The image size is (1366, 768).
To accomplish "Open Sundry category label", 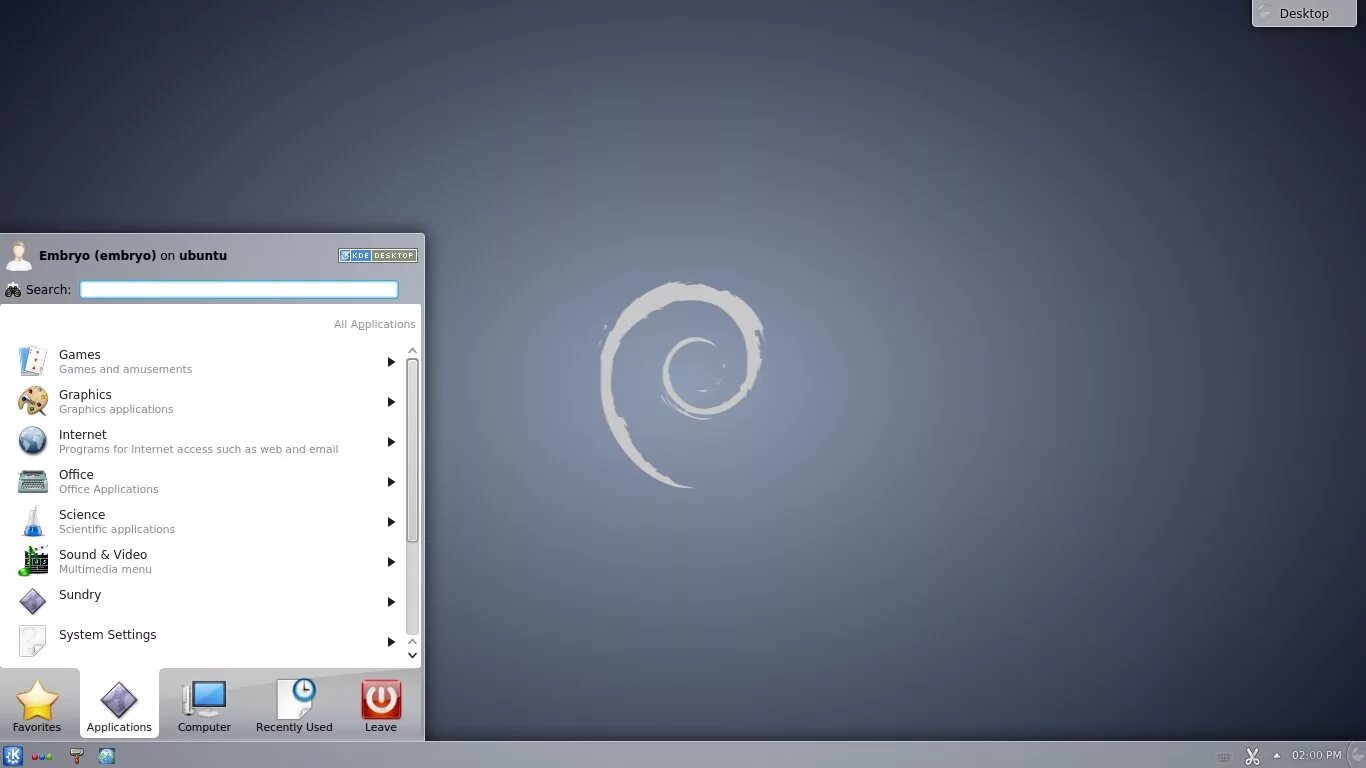I will (80, 595).
